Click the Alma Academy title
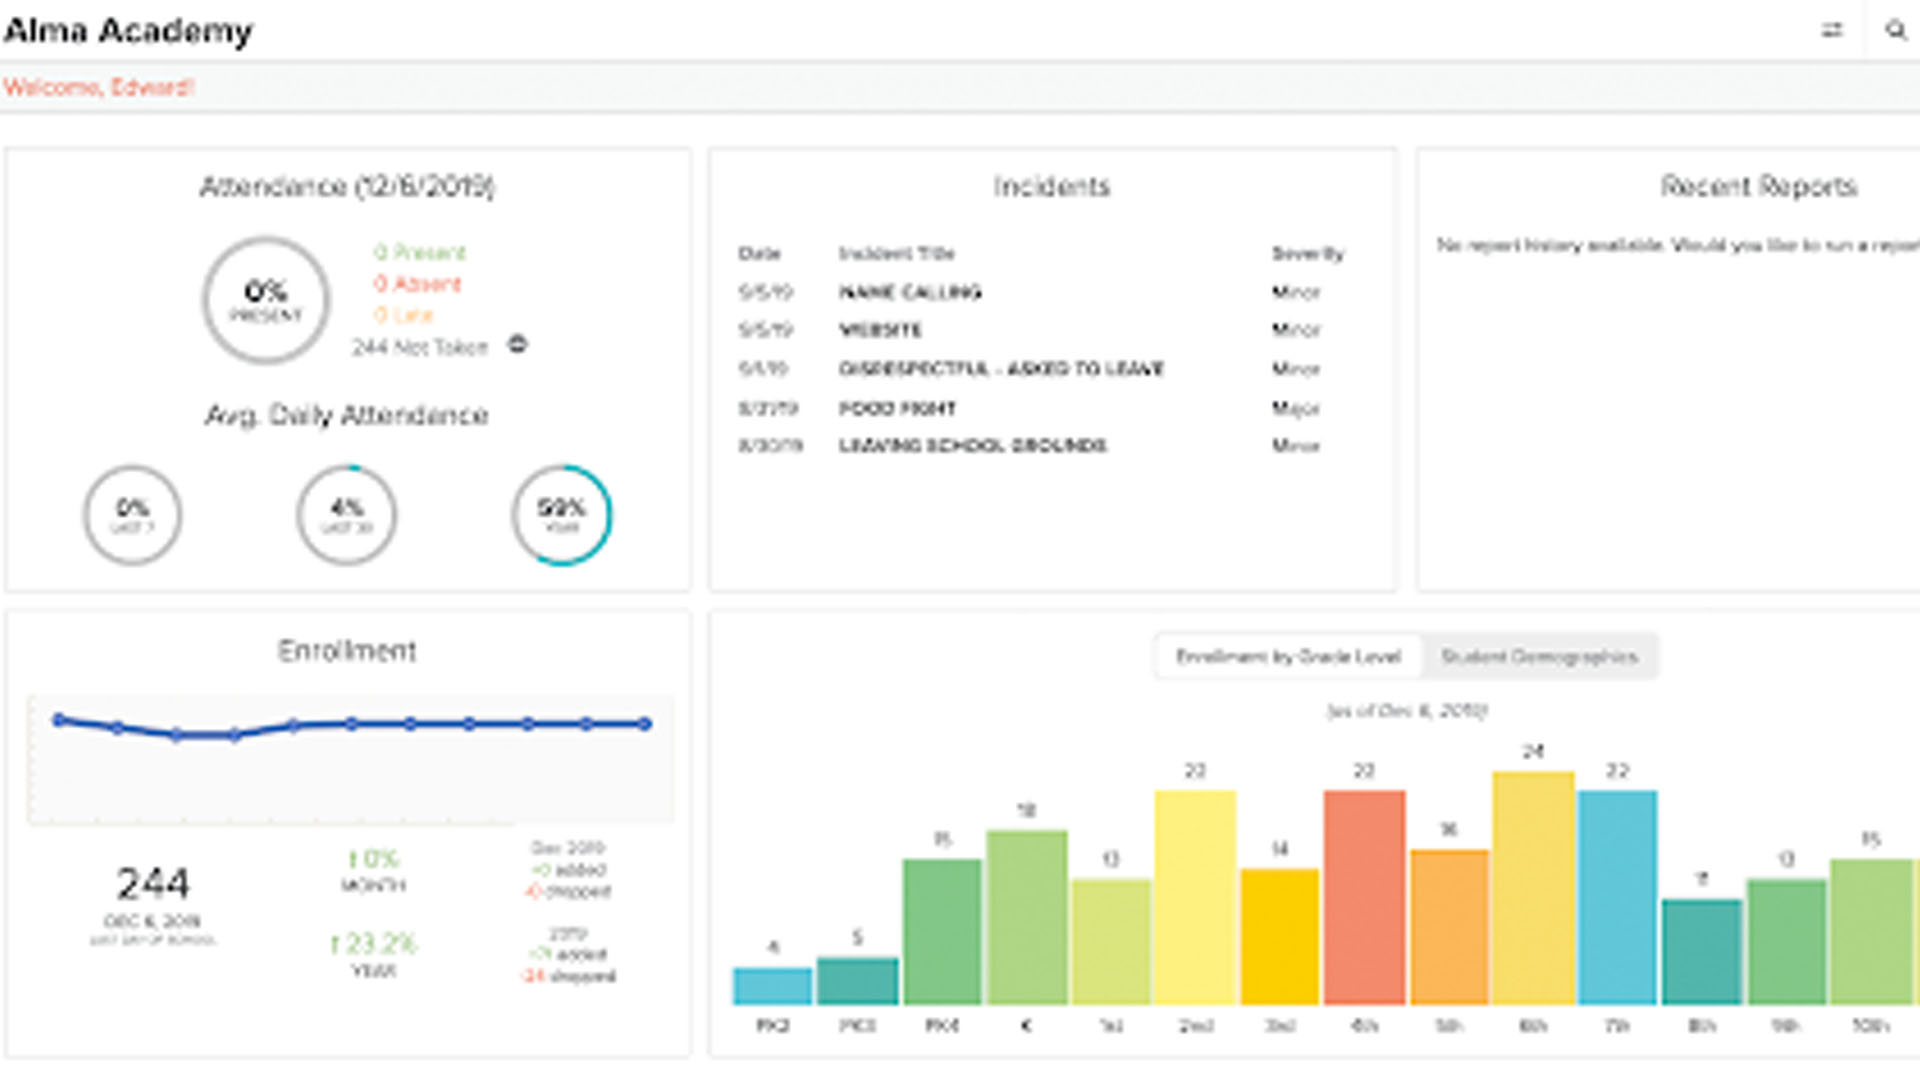 [128, 31]
